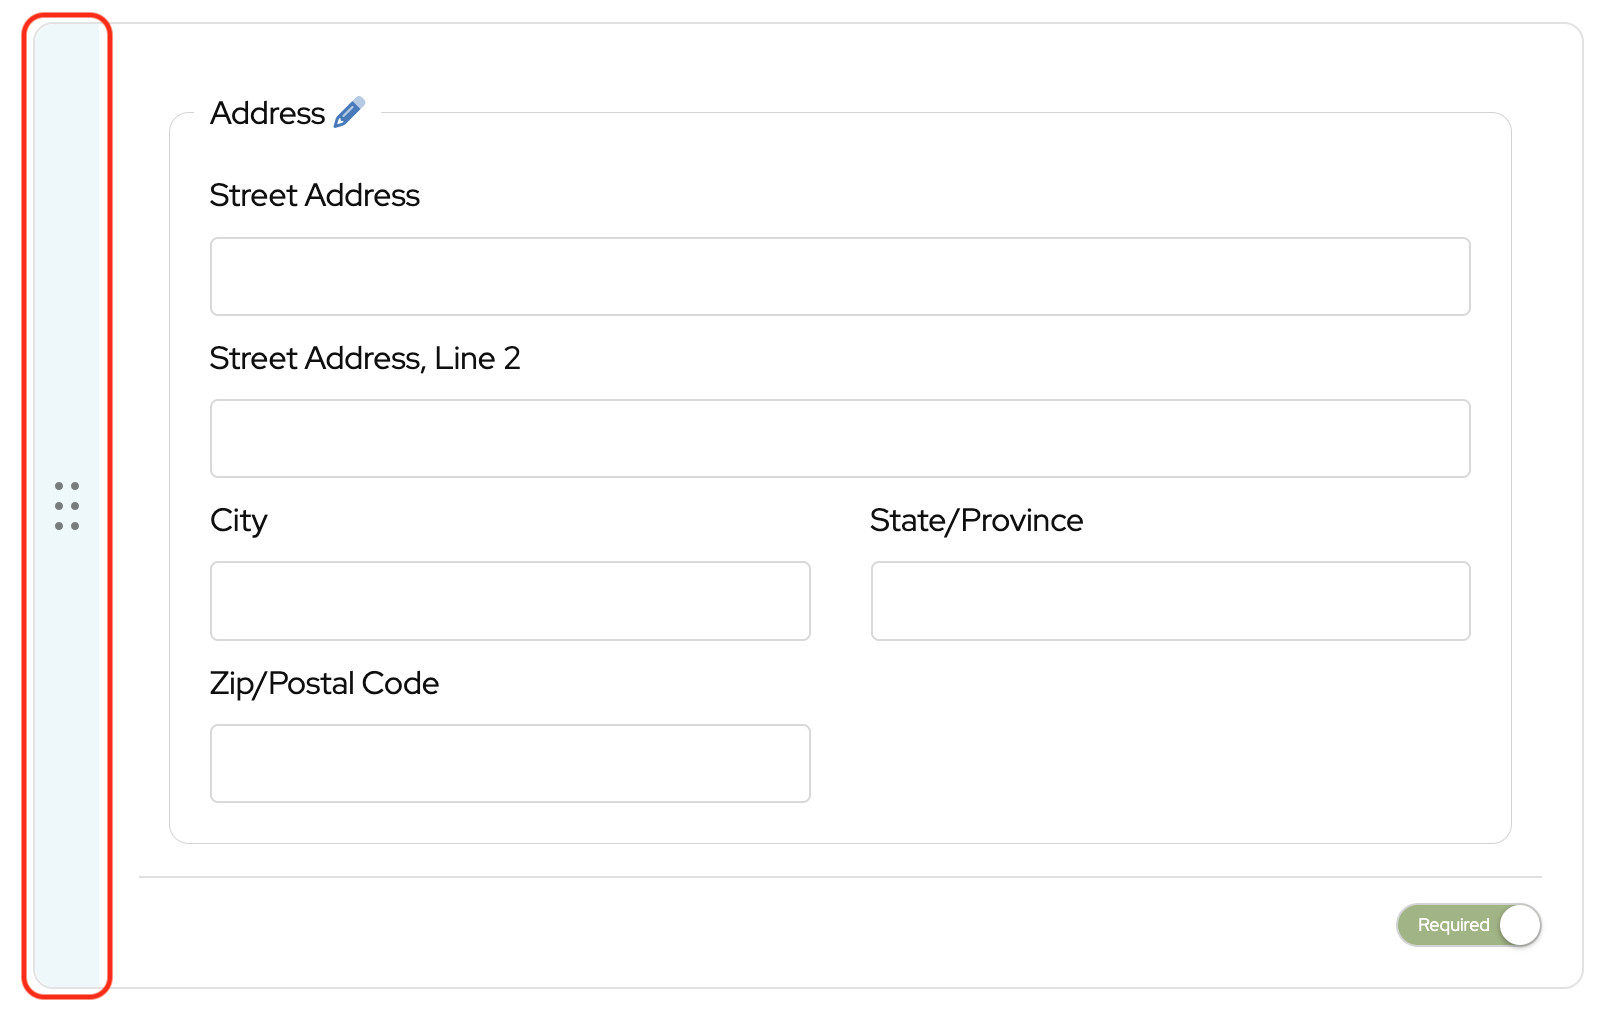Click the Required text on the switch
Screen dimensions: 1616x1010
[1453, 925]
